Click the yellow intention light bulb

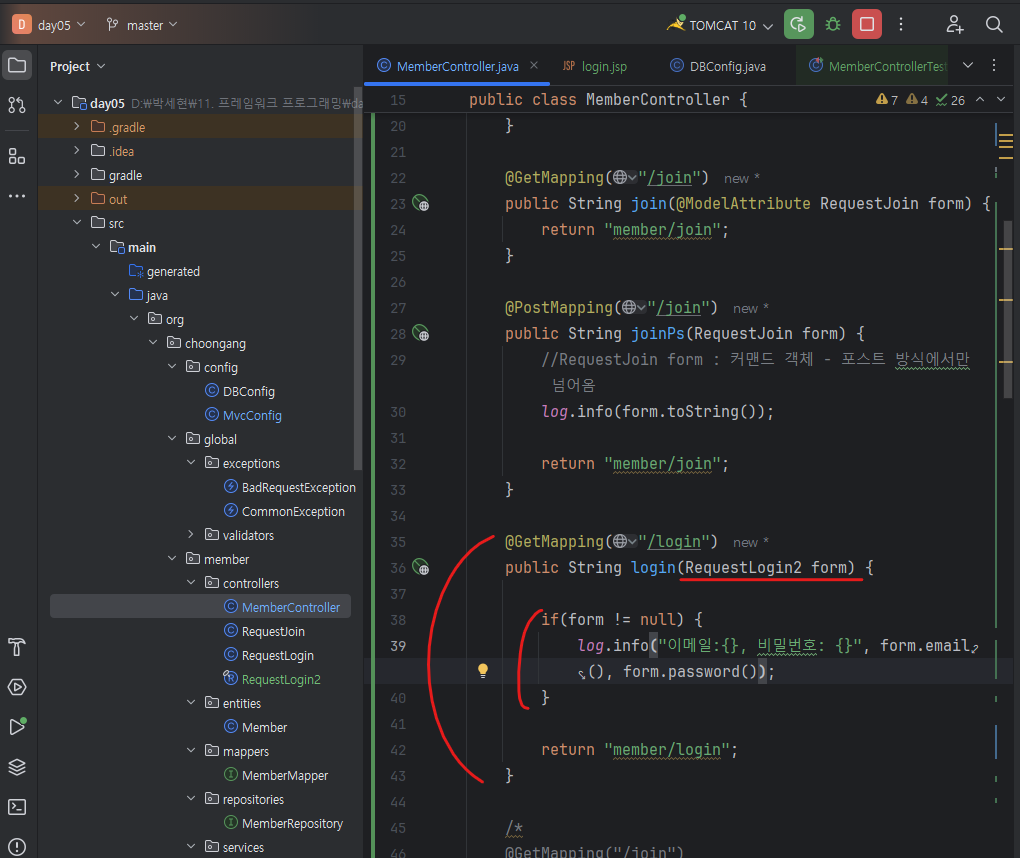tap(483, 671)
